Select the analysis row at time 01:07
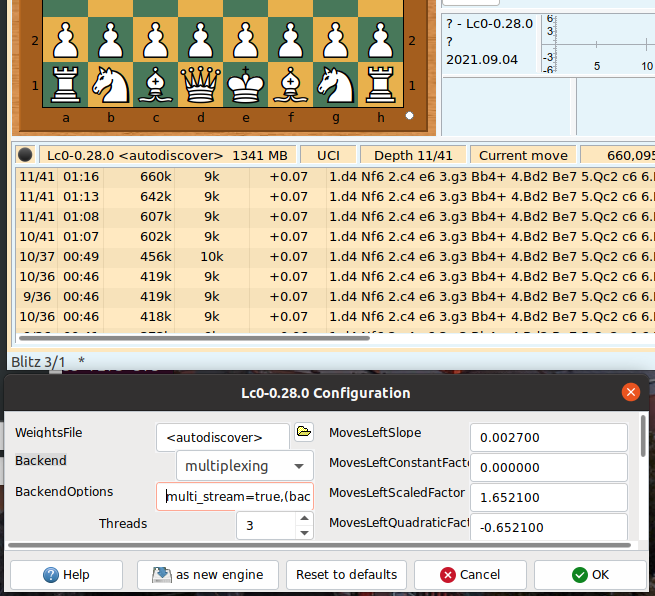Image resolution: width=655 pixels, height=596 pixels. (335, 237)
